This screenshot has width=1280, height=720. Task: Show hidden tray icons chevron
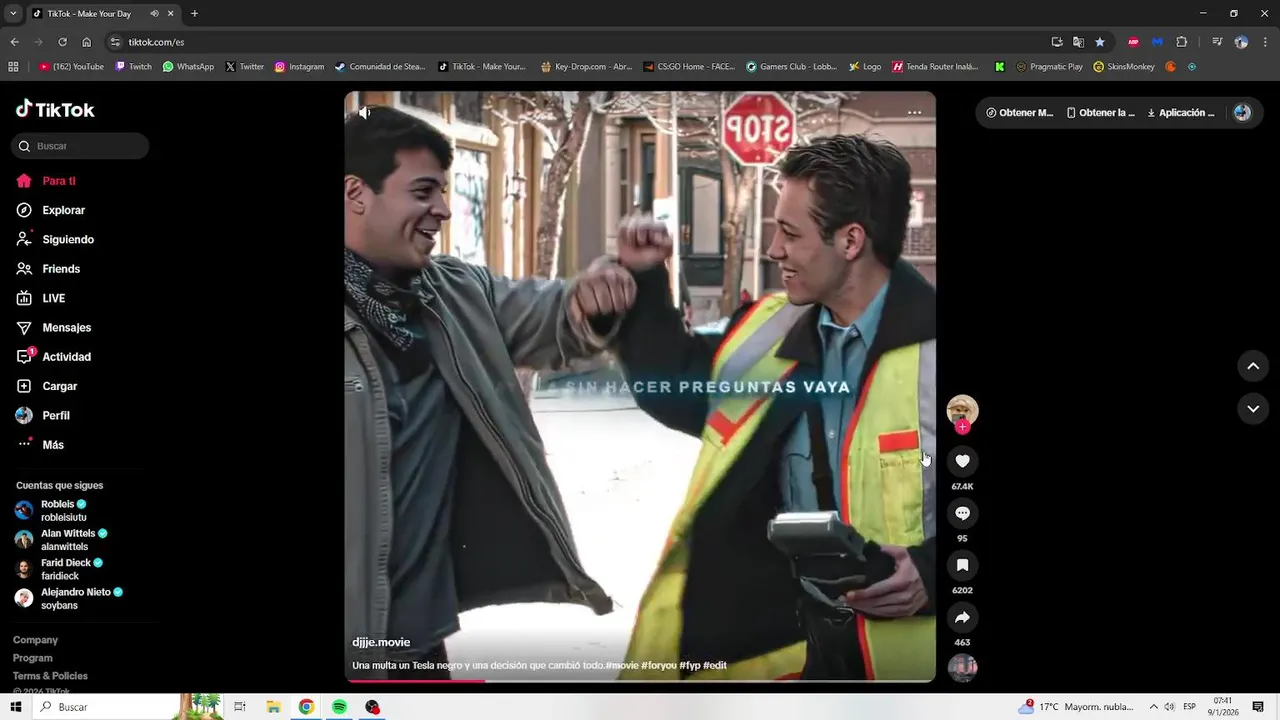(x=1153, y=707)
